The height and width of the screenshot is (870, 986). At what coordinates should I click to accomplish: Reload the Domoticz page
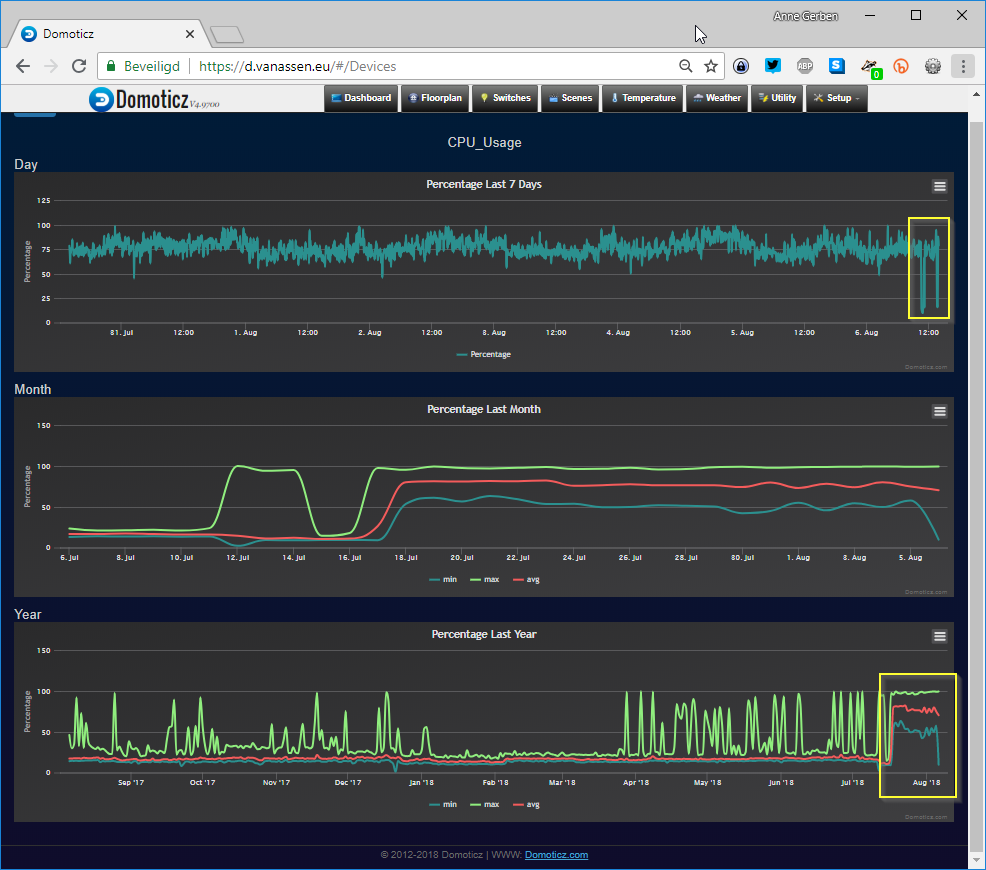(x=79, y=66)
